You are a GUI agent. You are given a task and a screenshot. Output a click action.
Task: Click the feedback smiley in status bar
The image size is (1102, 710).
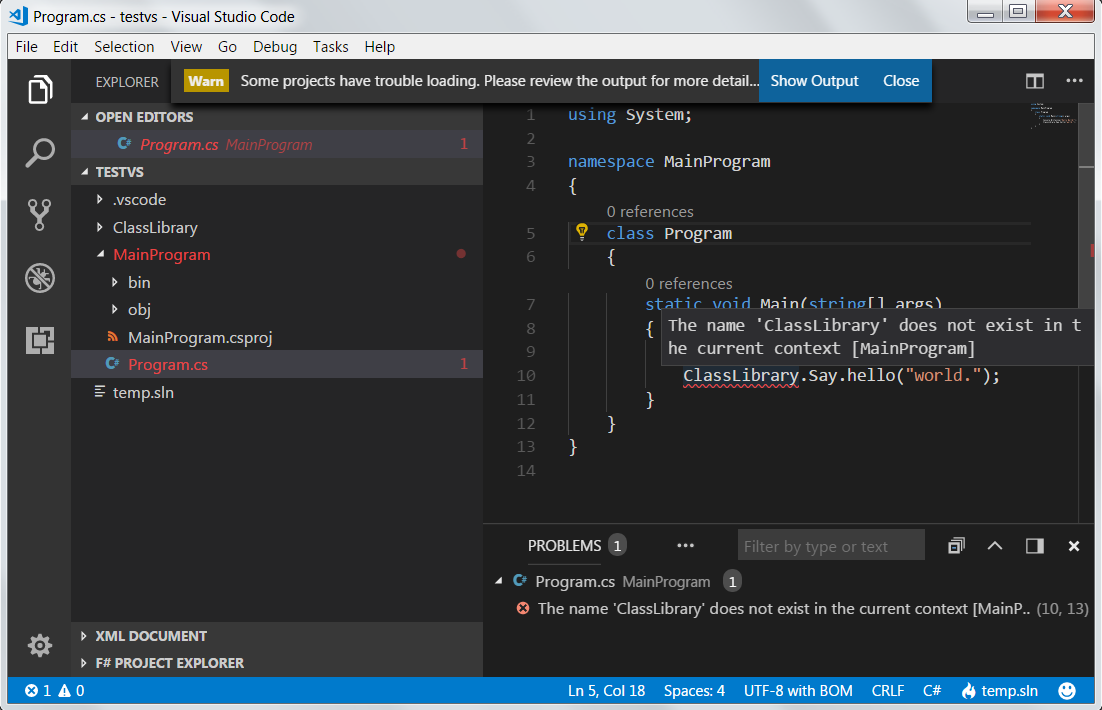1067,691
